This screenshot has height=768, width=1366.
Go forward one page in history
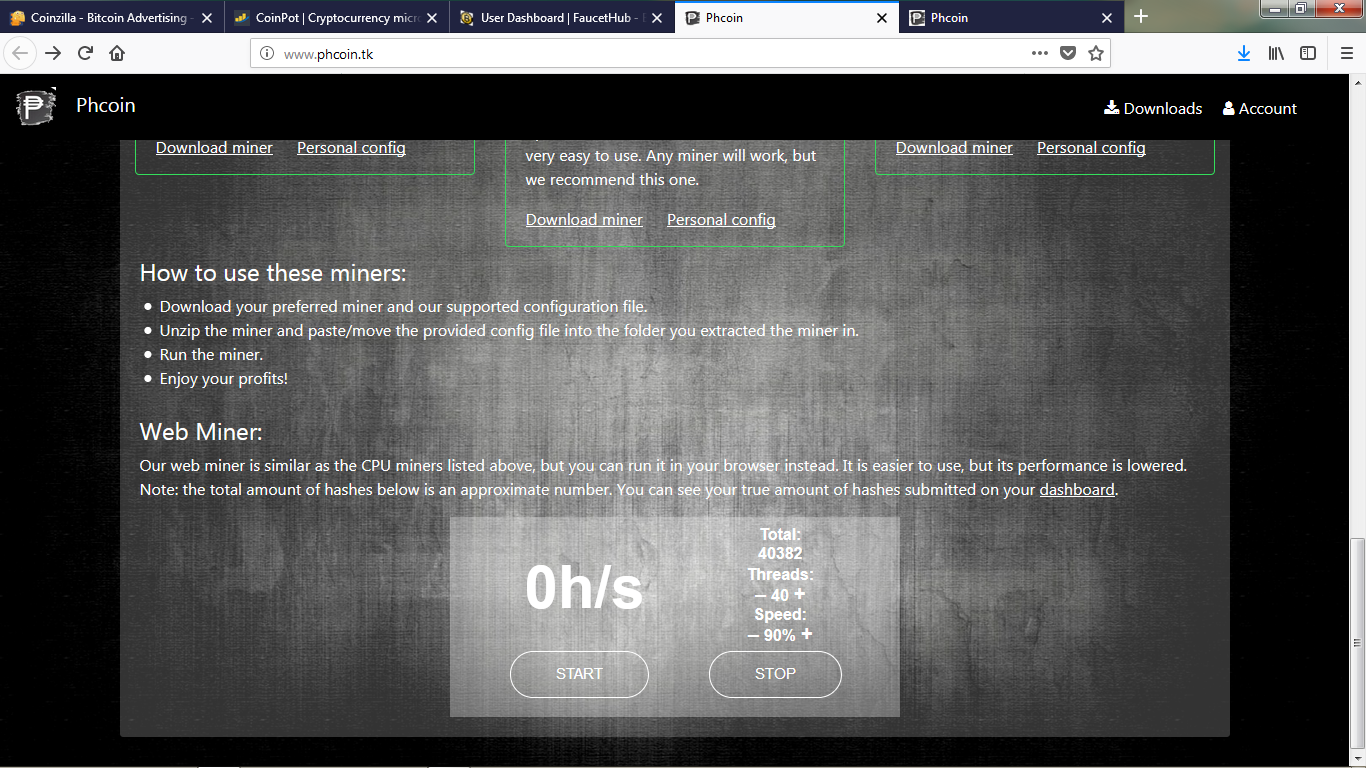53,54
